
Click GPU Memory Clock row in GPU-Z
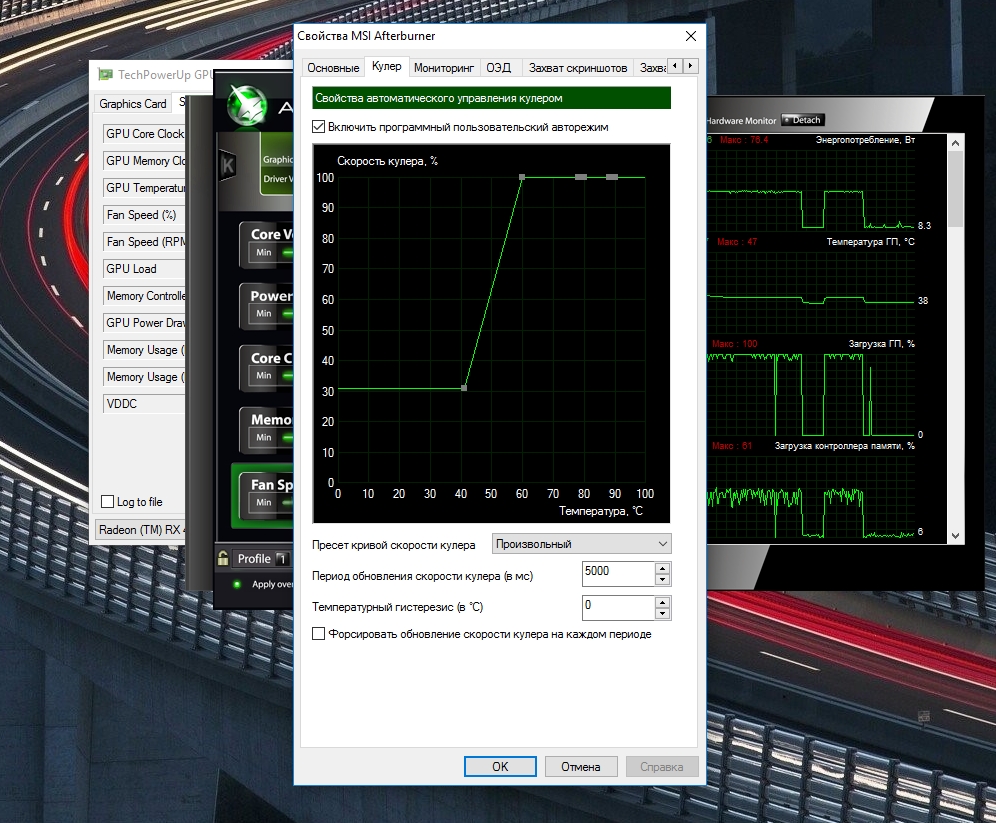click(144, 161)
